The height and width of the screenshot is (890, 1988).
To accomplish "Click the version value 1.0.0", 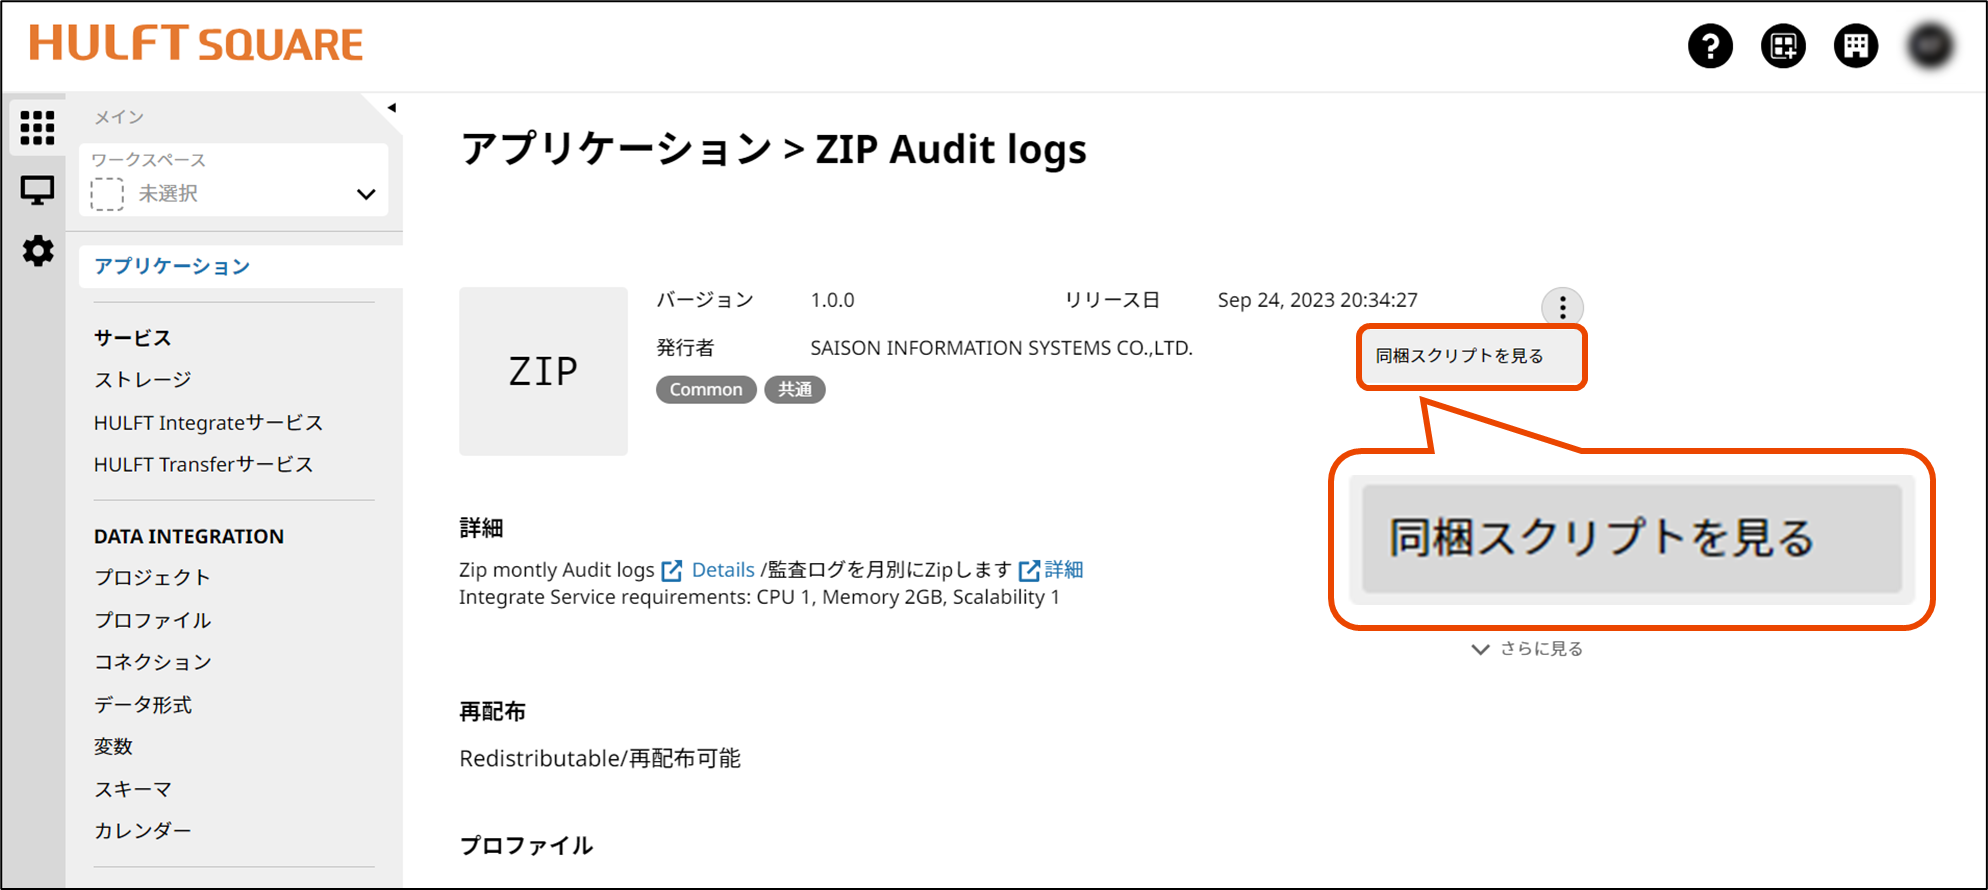I will [832, 300].
